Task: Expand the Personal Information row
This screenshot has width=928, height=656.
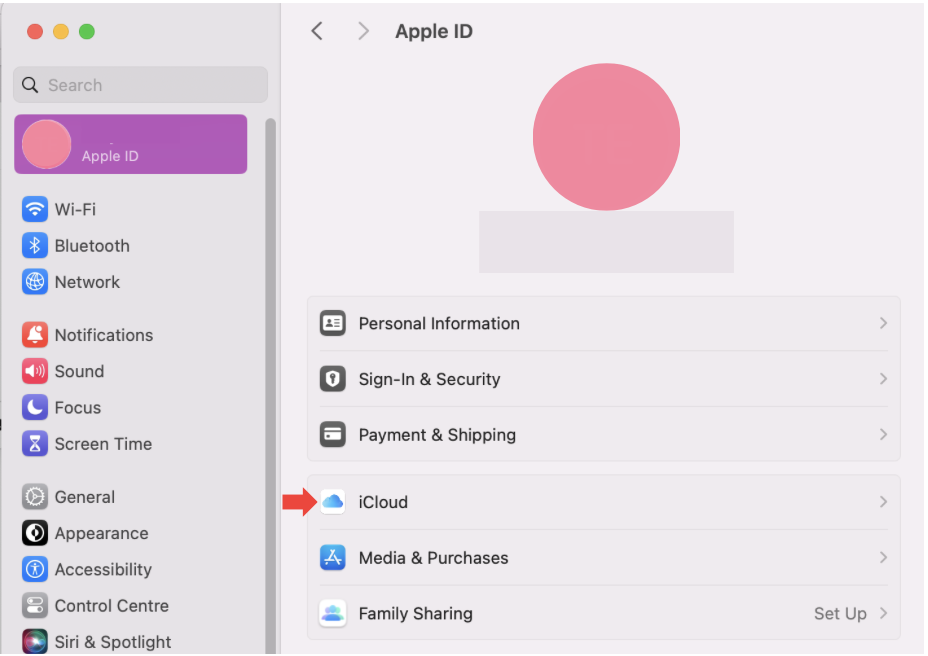Action: 604,323
